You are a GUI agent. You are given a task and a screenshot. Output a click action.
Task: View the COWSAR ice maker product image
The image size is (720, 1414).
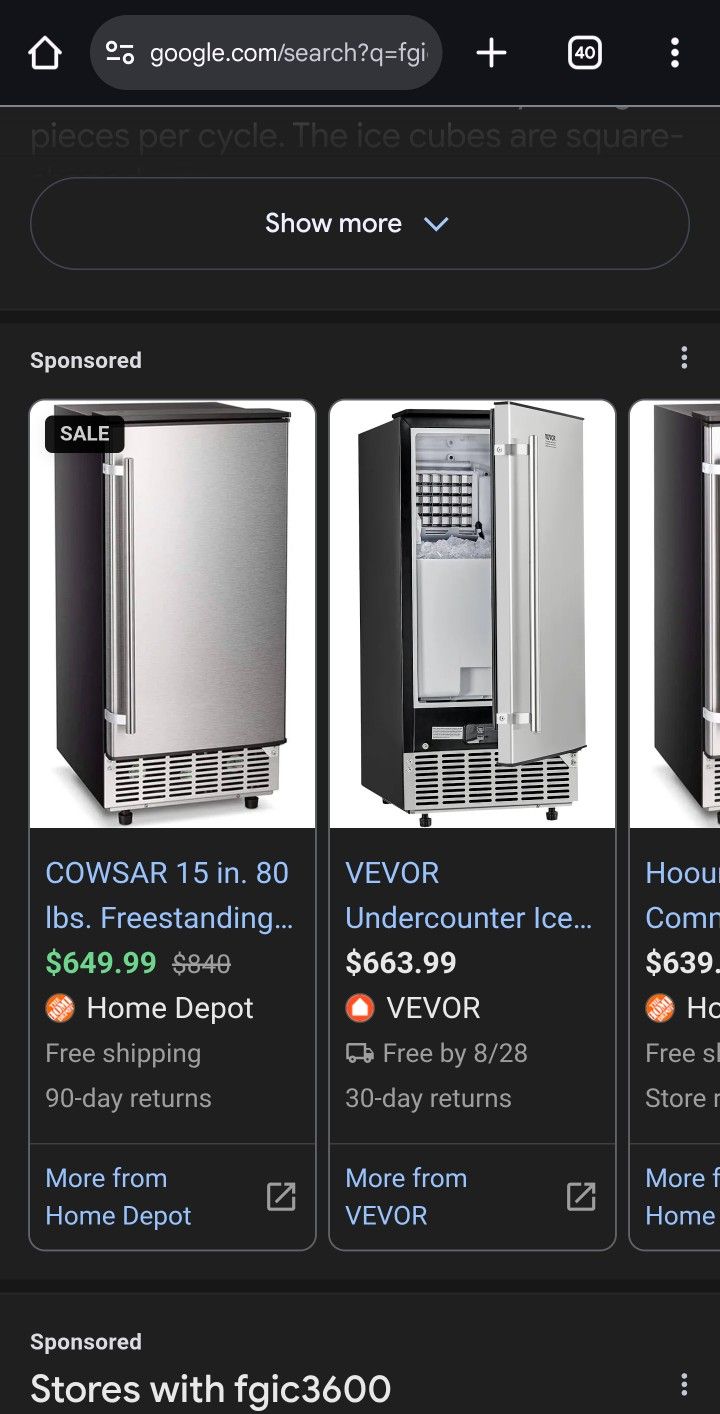pos(172,614)
